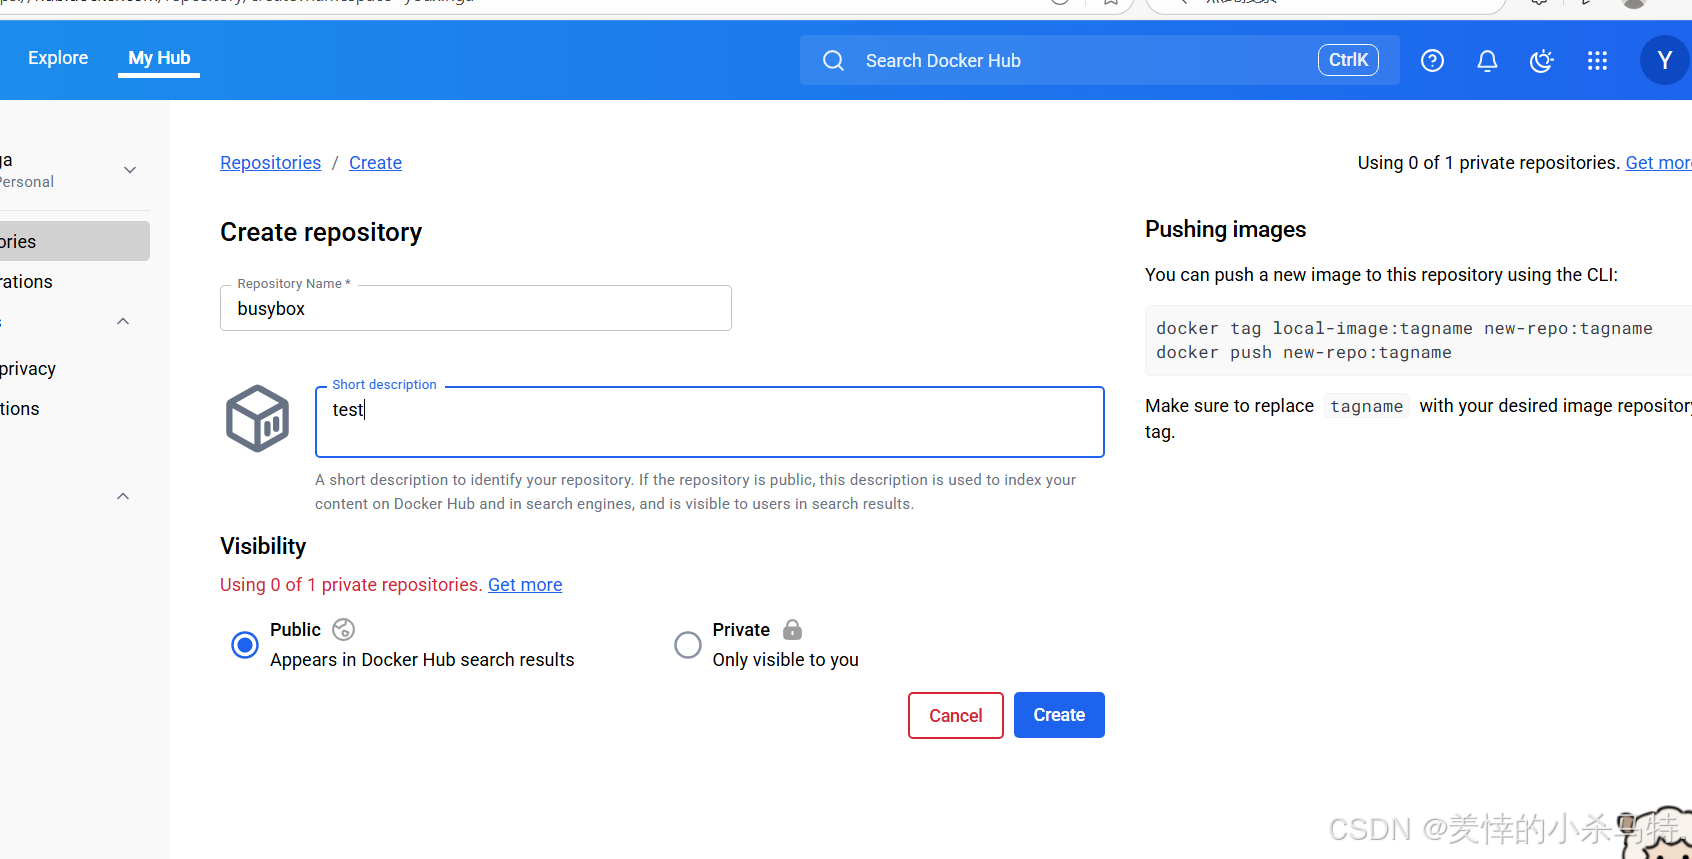1692x859 pixels.
Task: Collapse the lower sidebar section chevron
Action: coord(123,496)
